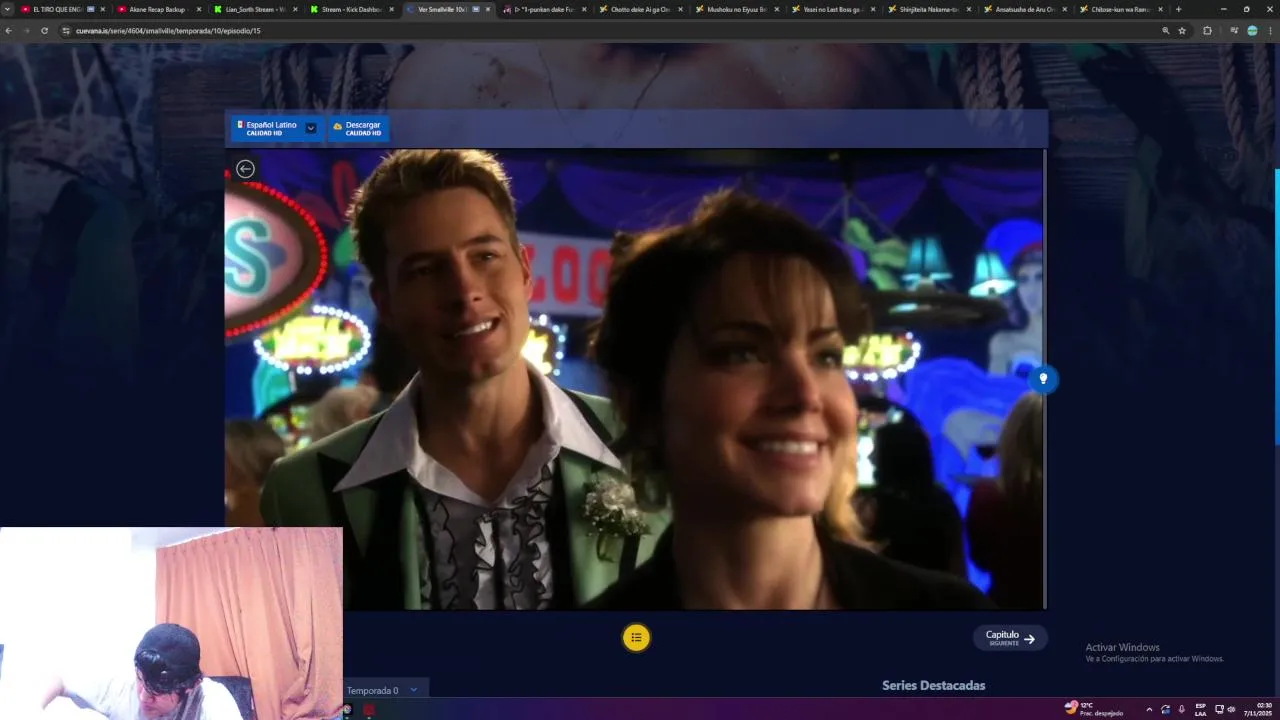Click the audio indicator on EL TIRO tab
Viewport: 1280px width, 720px height.
tap(90, 9)
